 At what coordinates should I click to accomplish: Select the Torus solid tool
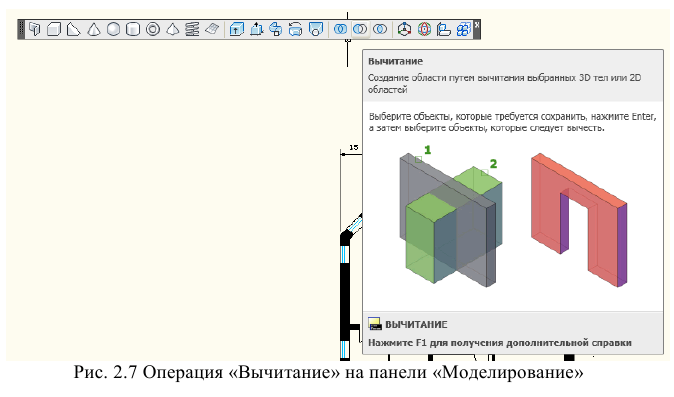[153, 29]
